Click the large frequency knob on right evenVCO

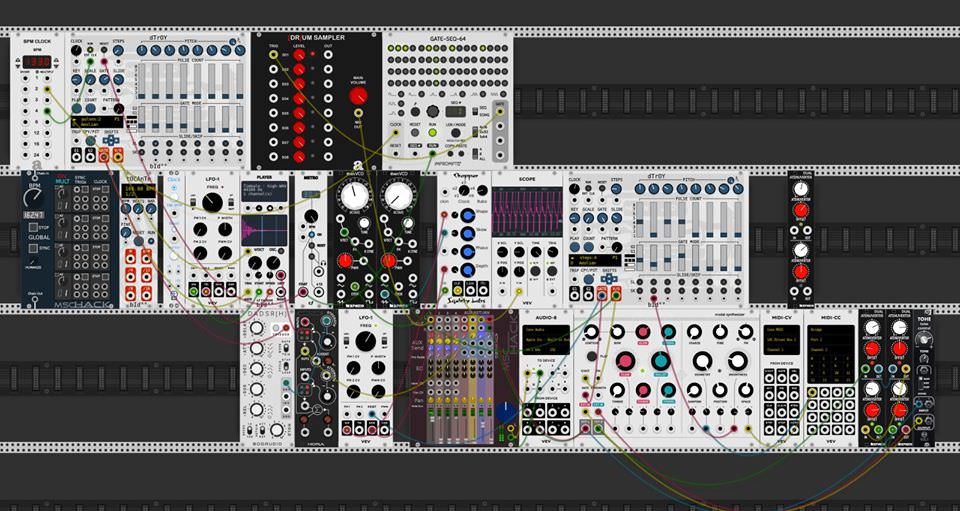point(399,195)
